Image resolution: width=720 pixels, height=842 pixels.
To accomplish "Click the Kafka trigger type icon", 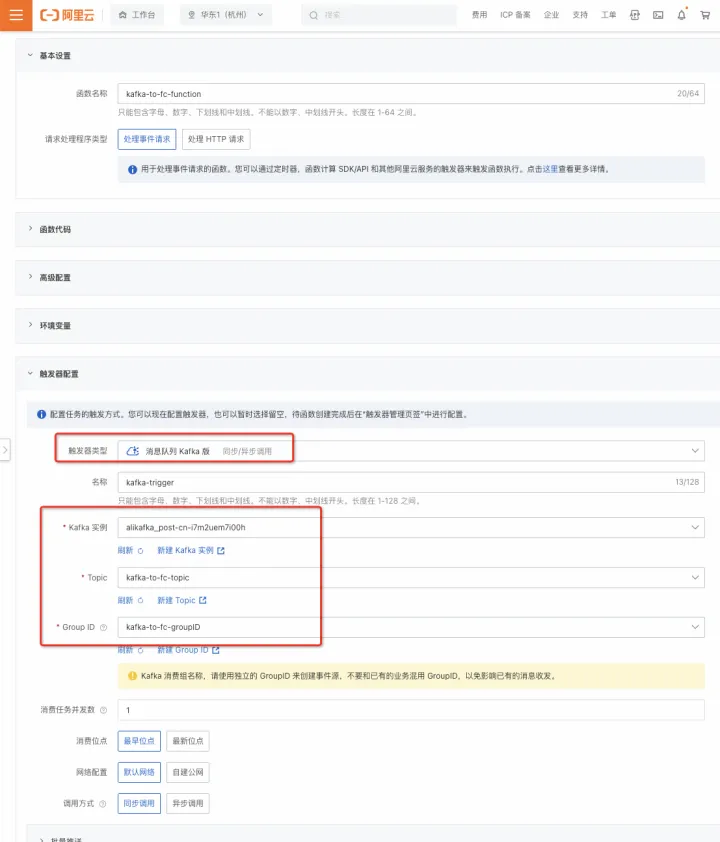I will point(133,451).
